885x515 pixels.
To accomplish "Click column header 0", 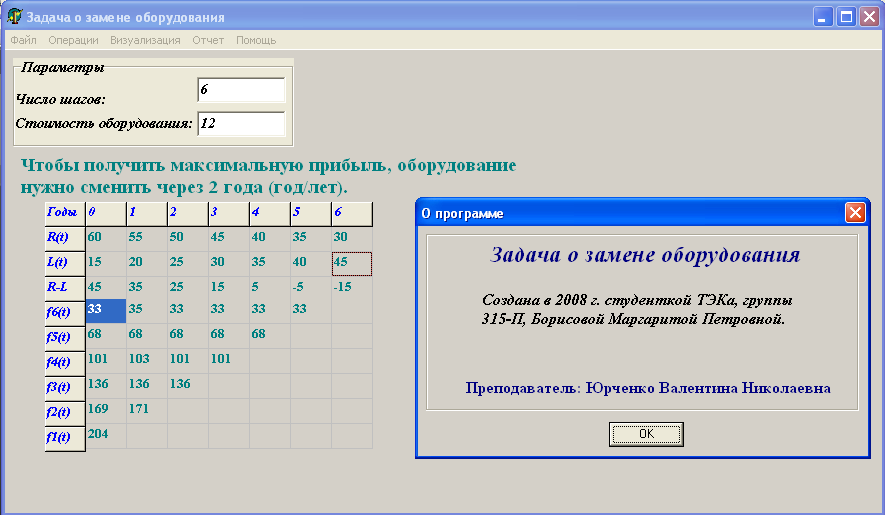I will [106, 213].
